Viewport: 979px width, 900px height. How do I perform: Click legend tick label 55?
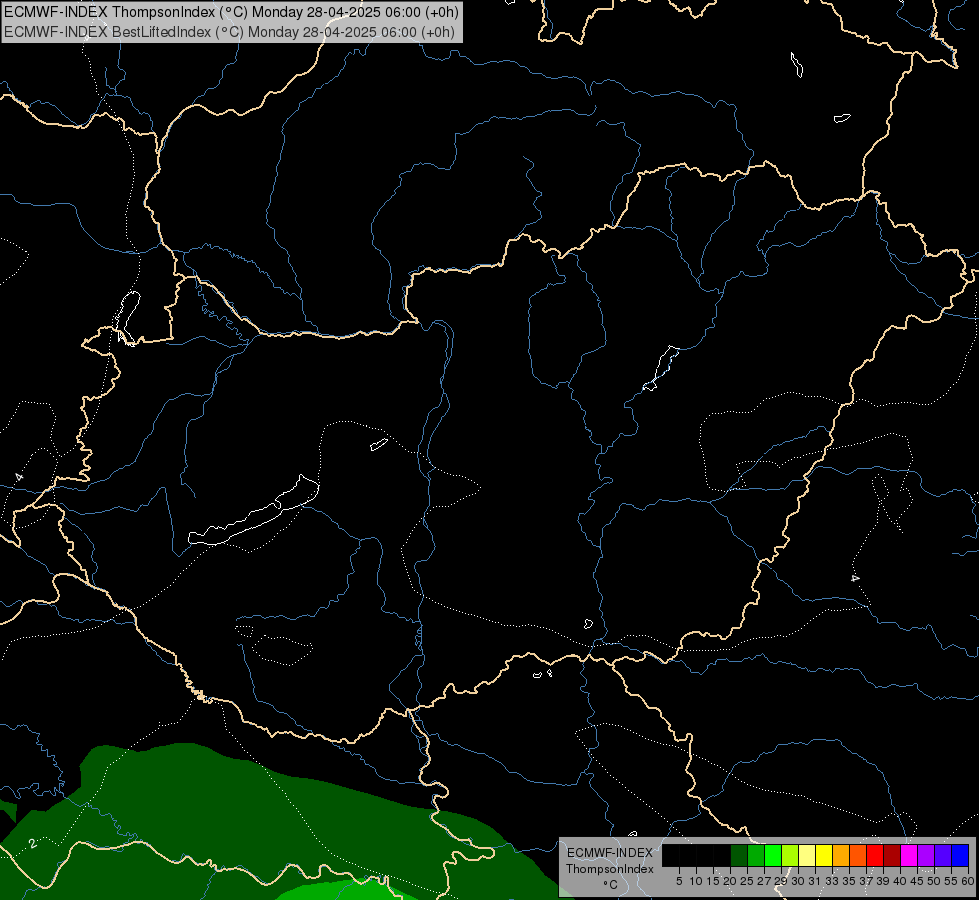point(951,881)
